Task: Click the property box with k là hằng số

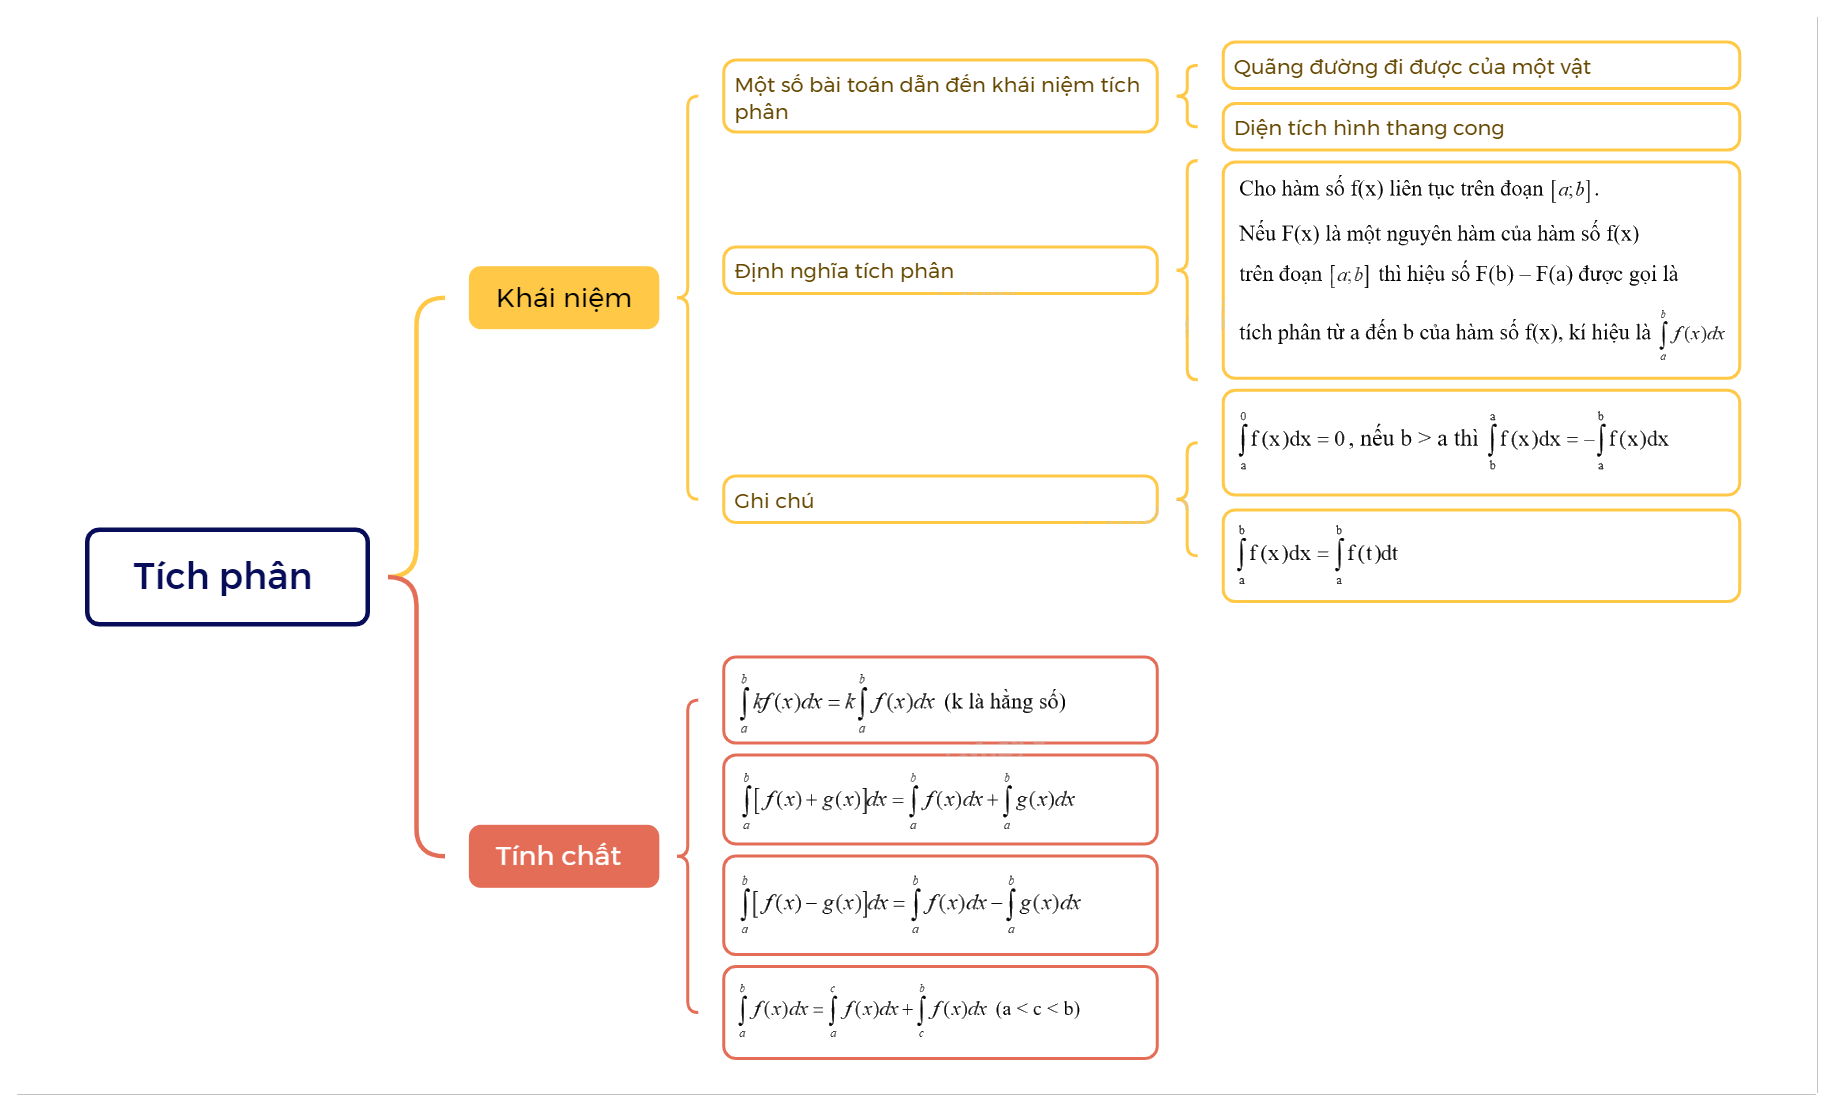Action: click(x=939, y=701)
